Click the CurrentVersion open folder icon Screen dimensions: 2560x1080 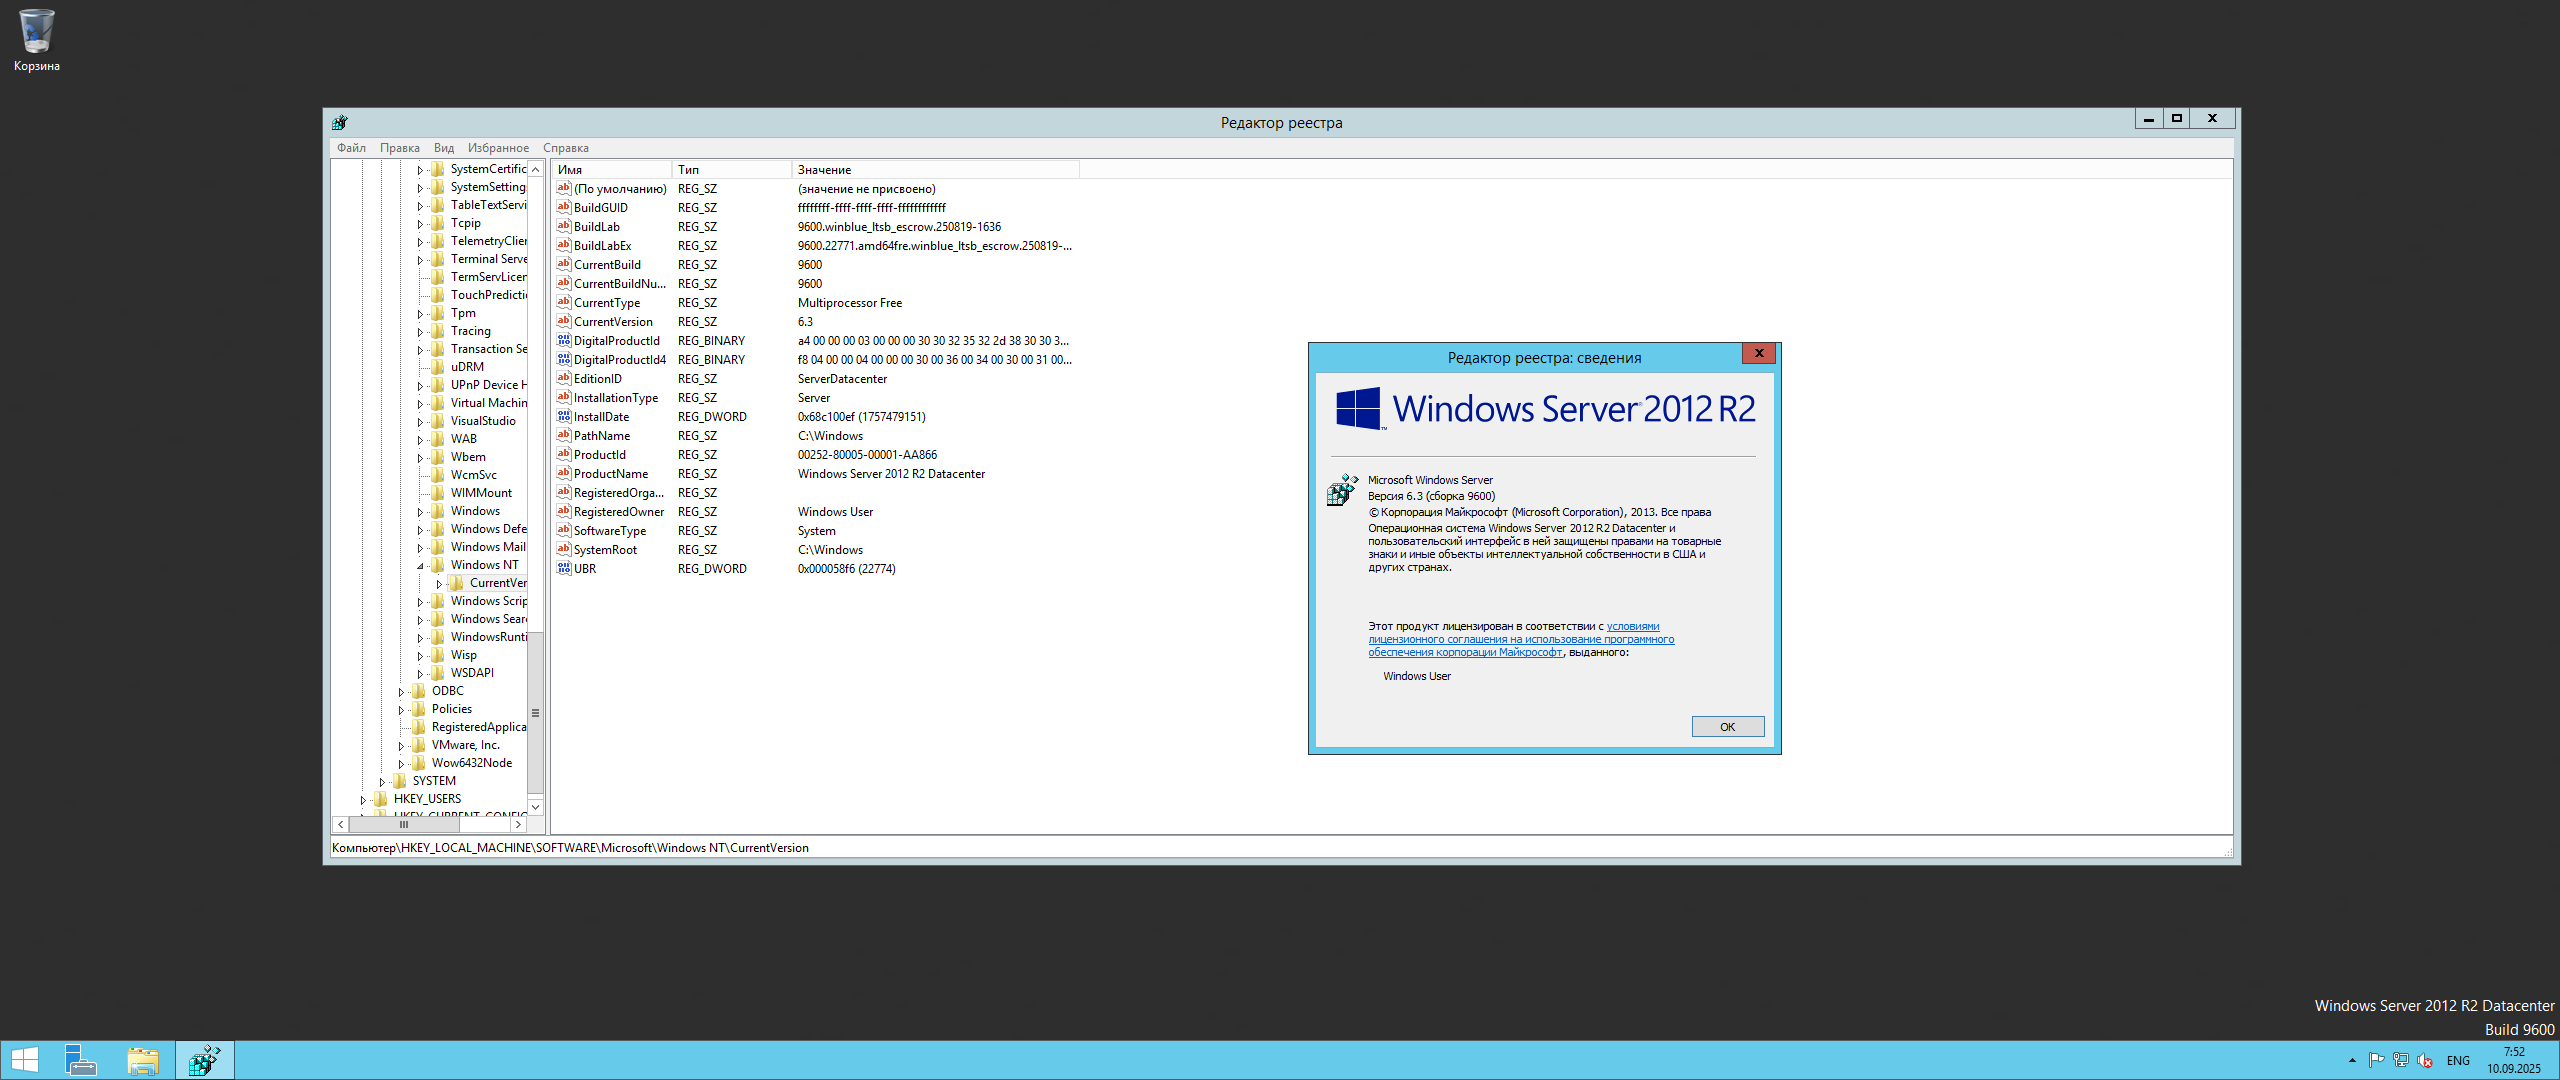point(457,583)
